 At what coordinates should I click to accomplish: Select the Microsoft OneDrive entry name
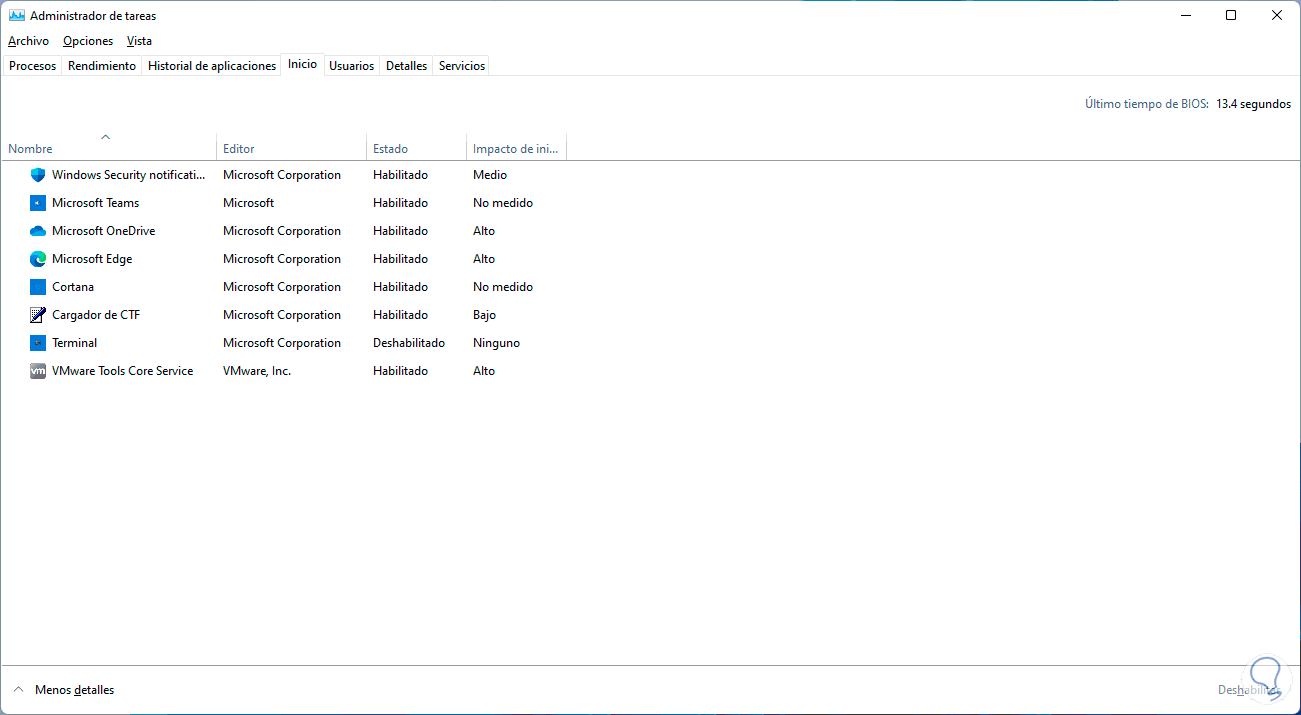pos(103,231)
